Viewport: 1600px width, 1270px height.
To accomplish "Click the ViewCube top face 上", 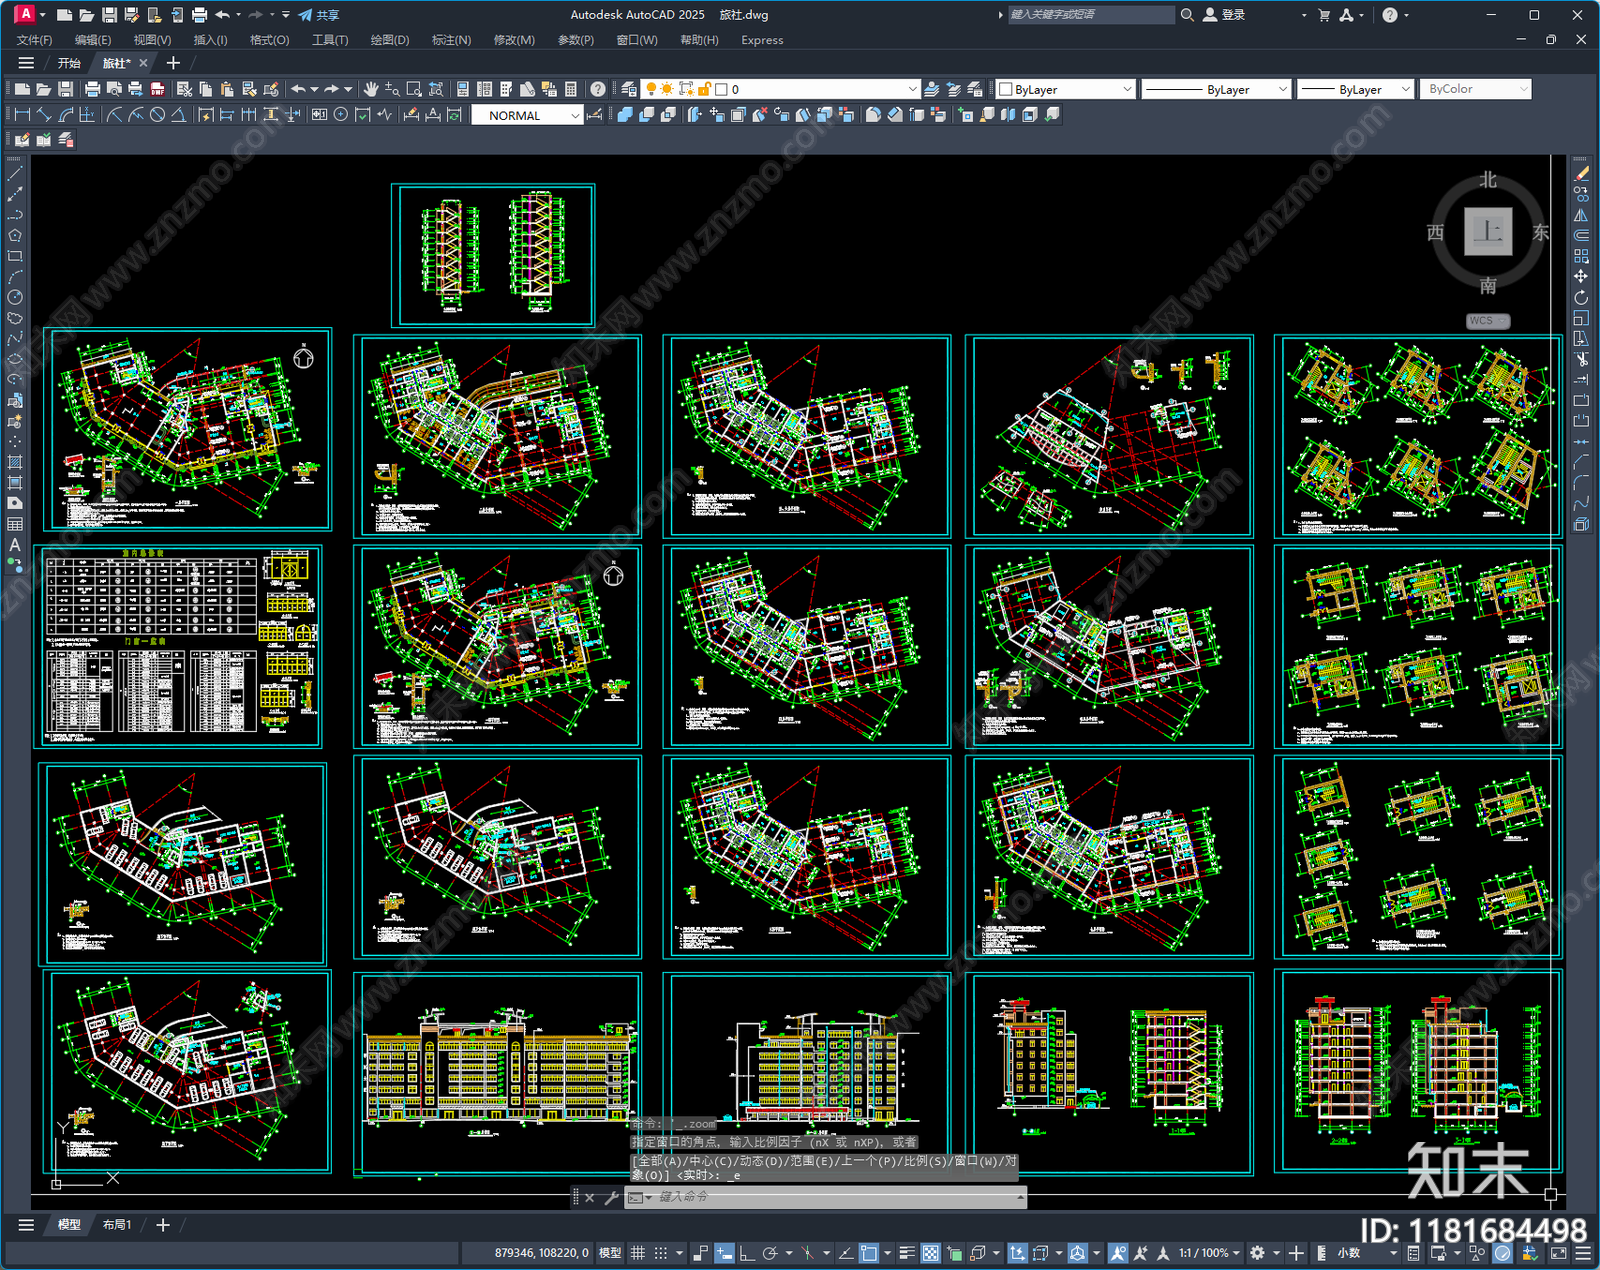I will click(x=1487, y=232).
